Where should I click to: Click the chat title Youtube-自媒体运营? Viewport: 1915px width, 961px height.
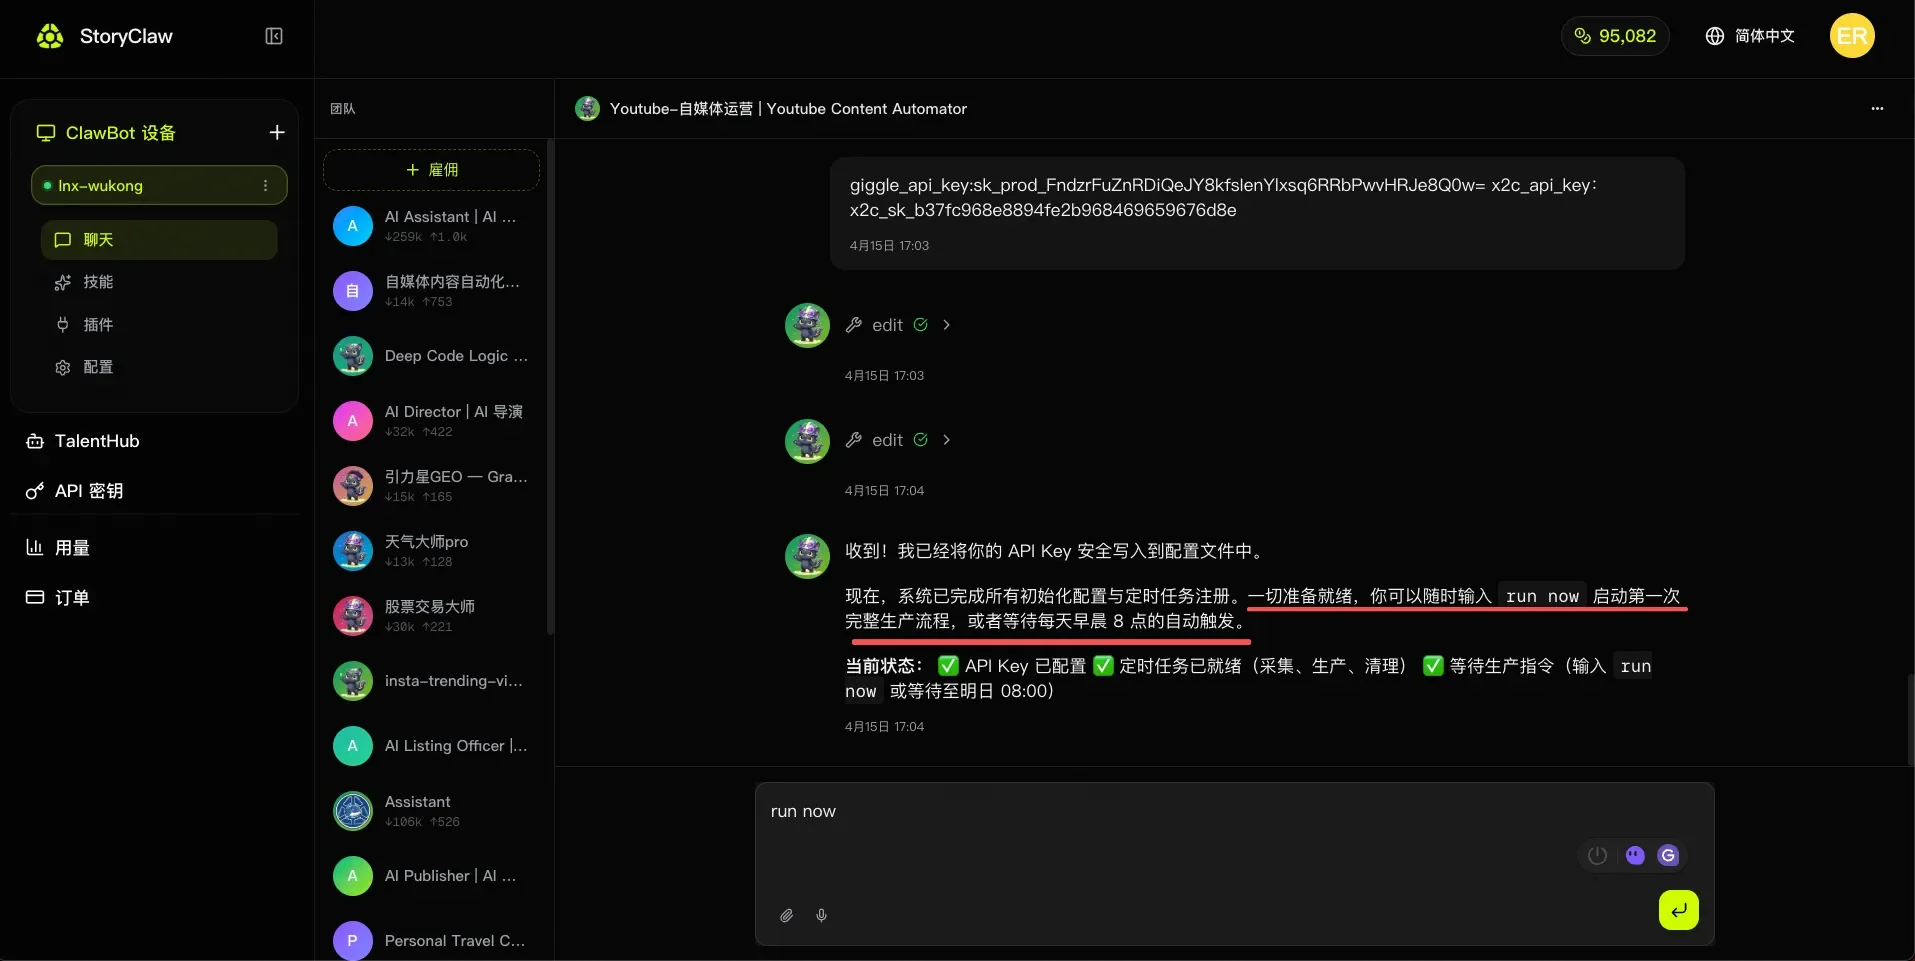(788, 108)
